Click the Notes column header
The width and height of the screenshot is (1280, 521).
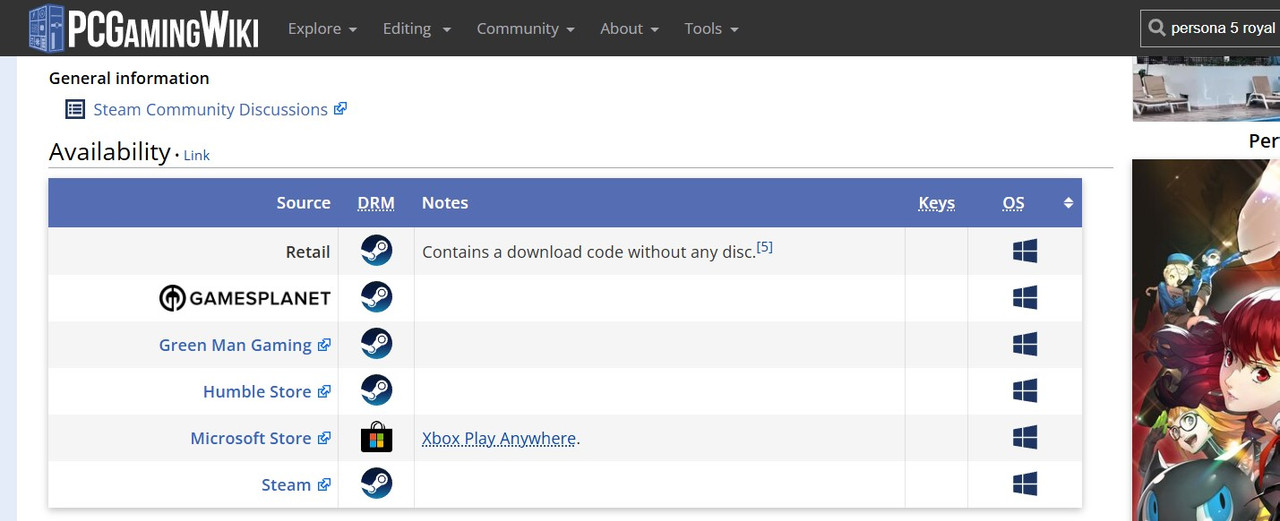[x=445, y=202]
